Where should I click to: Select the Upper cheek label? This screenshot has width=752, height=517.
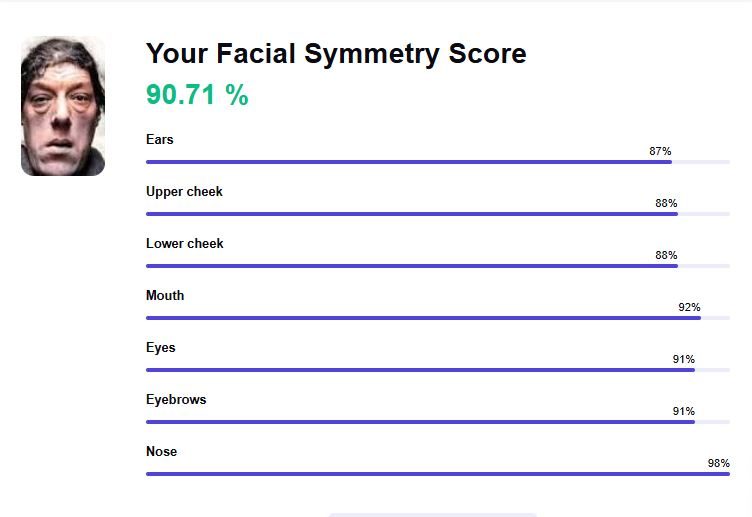click(x=184, y=192)
